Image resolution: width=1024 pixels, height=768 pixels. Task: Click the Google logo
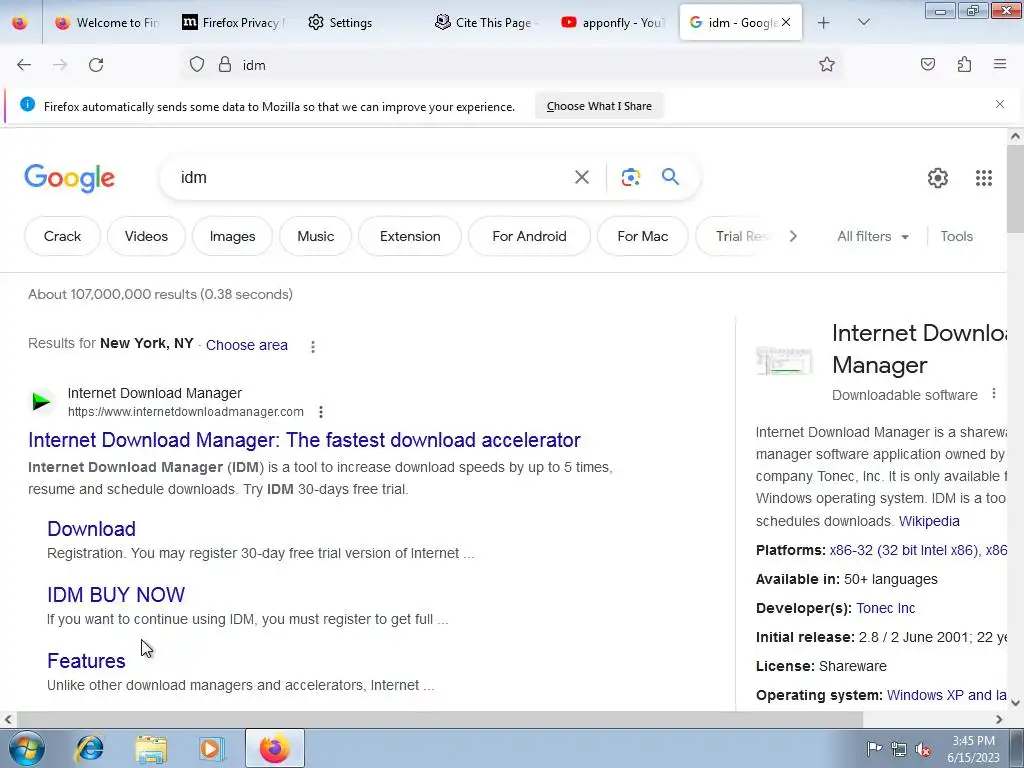click(69, 178)
